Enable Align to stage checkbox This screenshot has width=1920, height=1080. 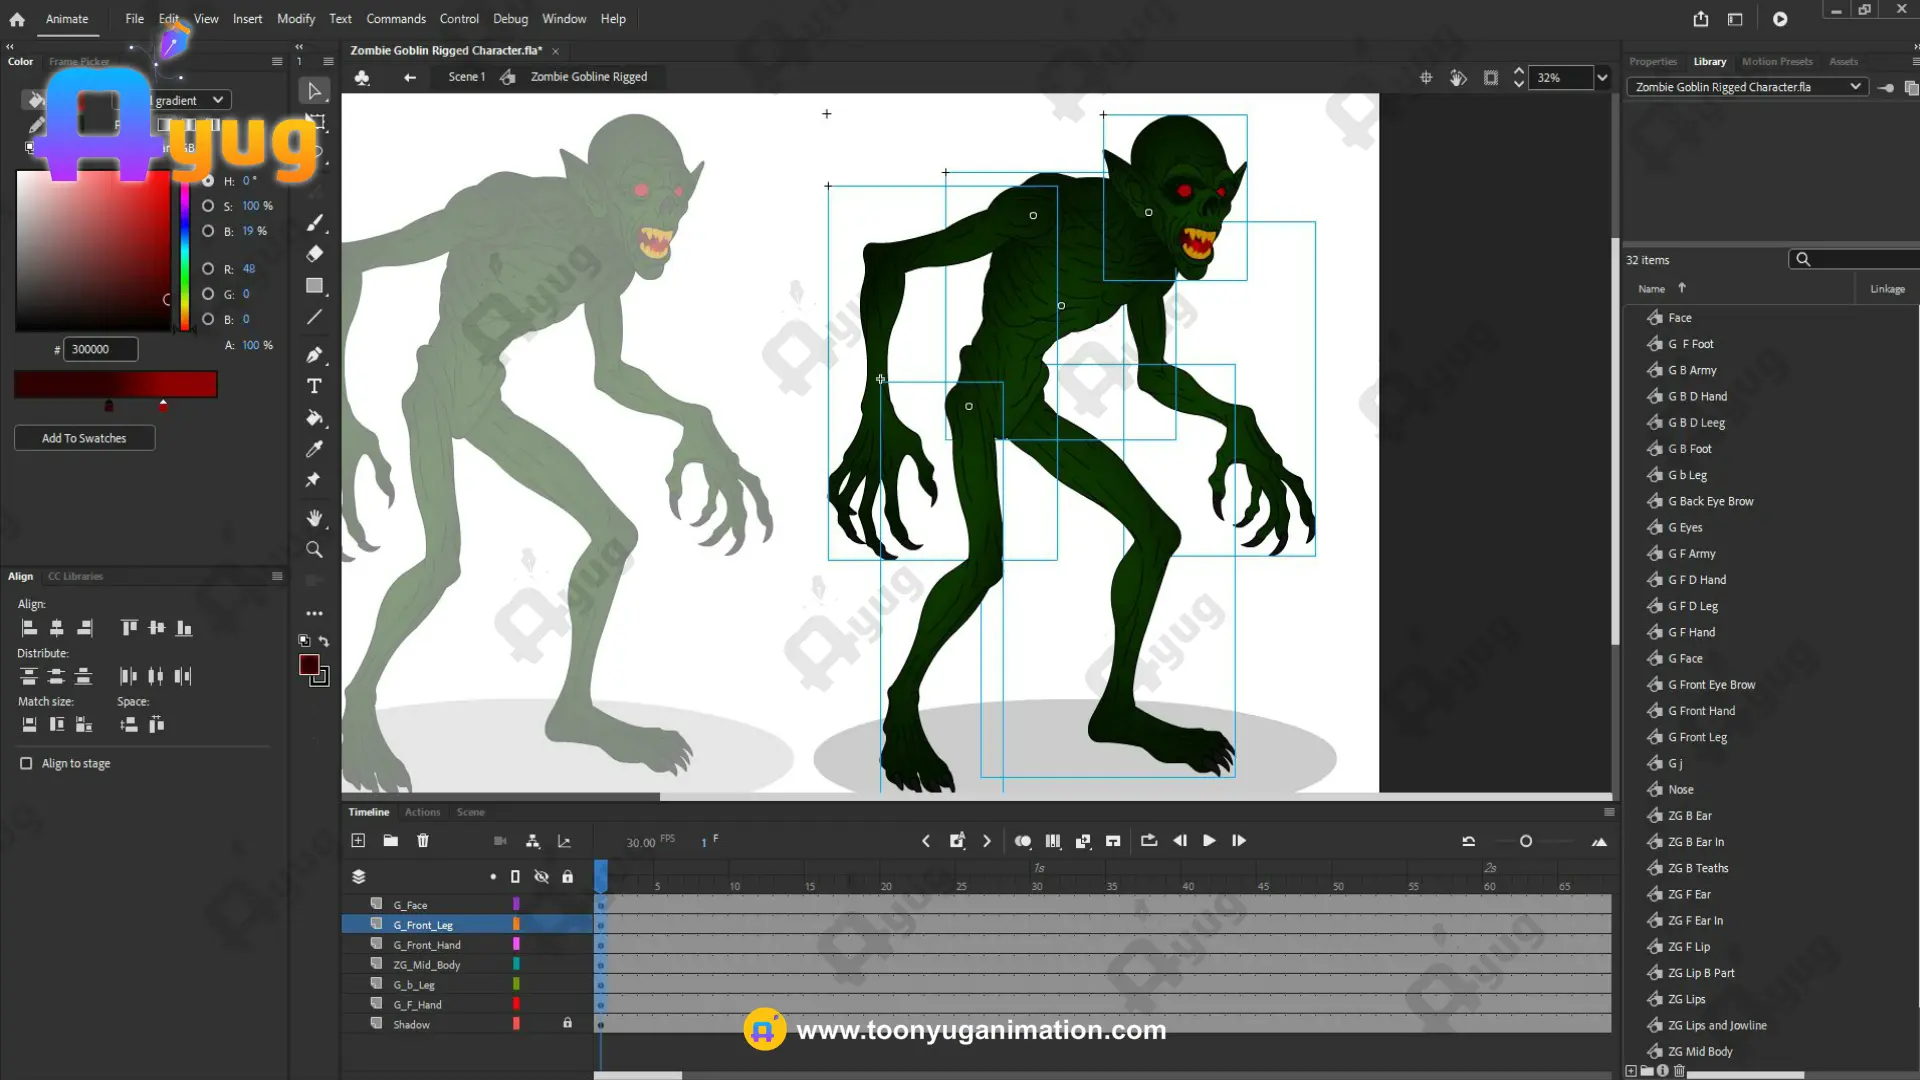tap(26, 763)
